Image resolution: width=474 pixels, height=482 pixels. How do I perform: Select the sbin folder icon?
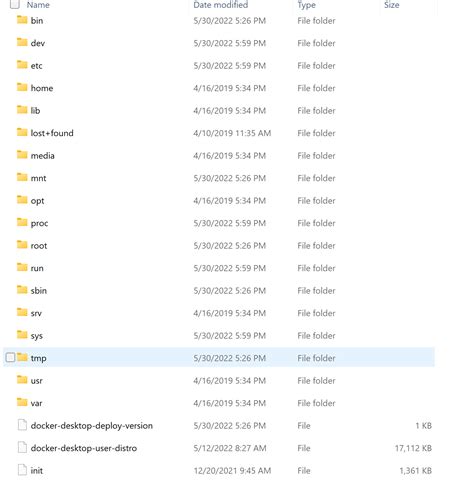point(22,290)
